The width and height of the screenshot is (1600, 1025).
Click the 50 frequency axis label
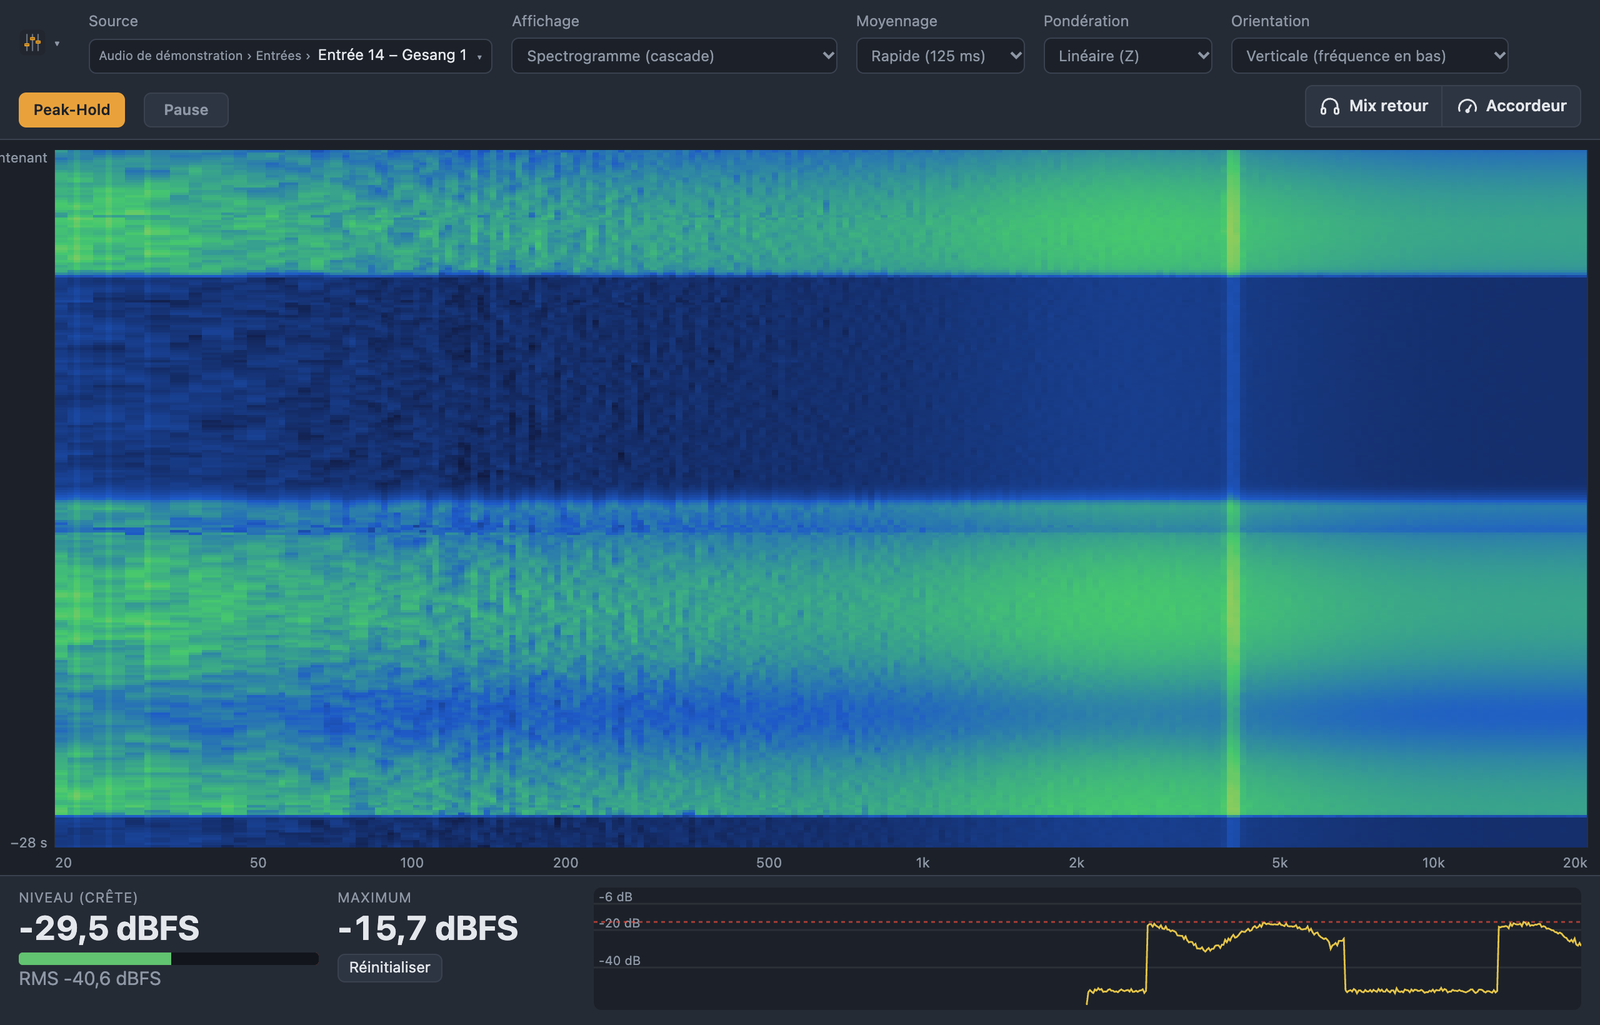click(258, 863)
